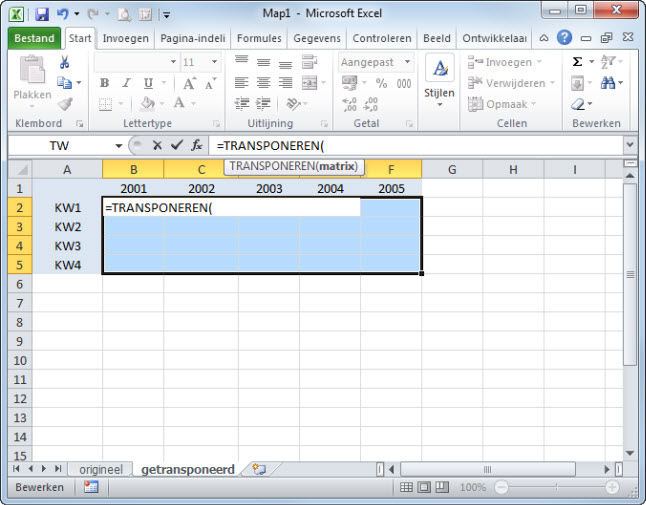Open the font size dropdown showing 11
Viewport: 646px width, 505px height.
215,62
